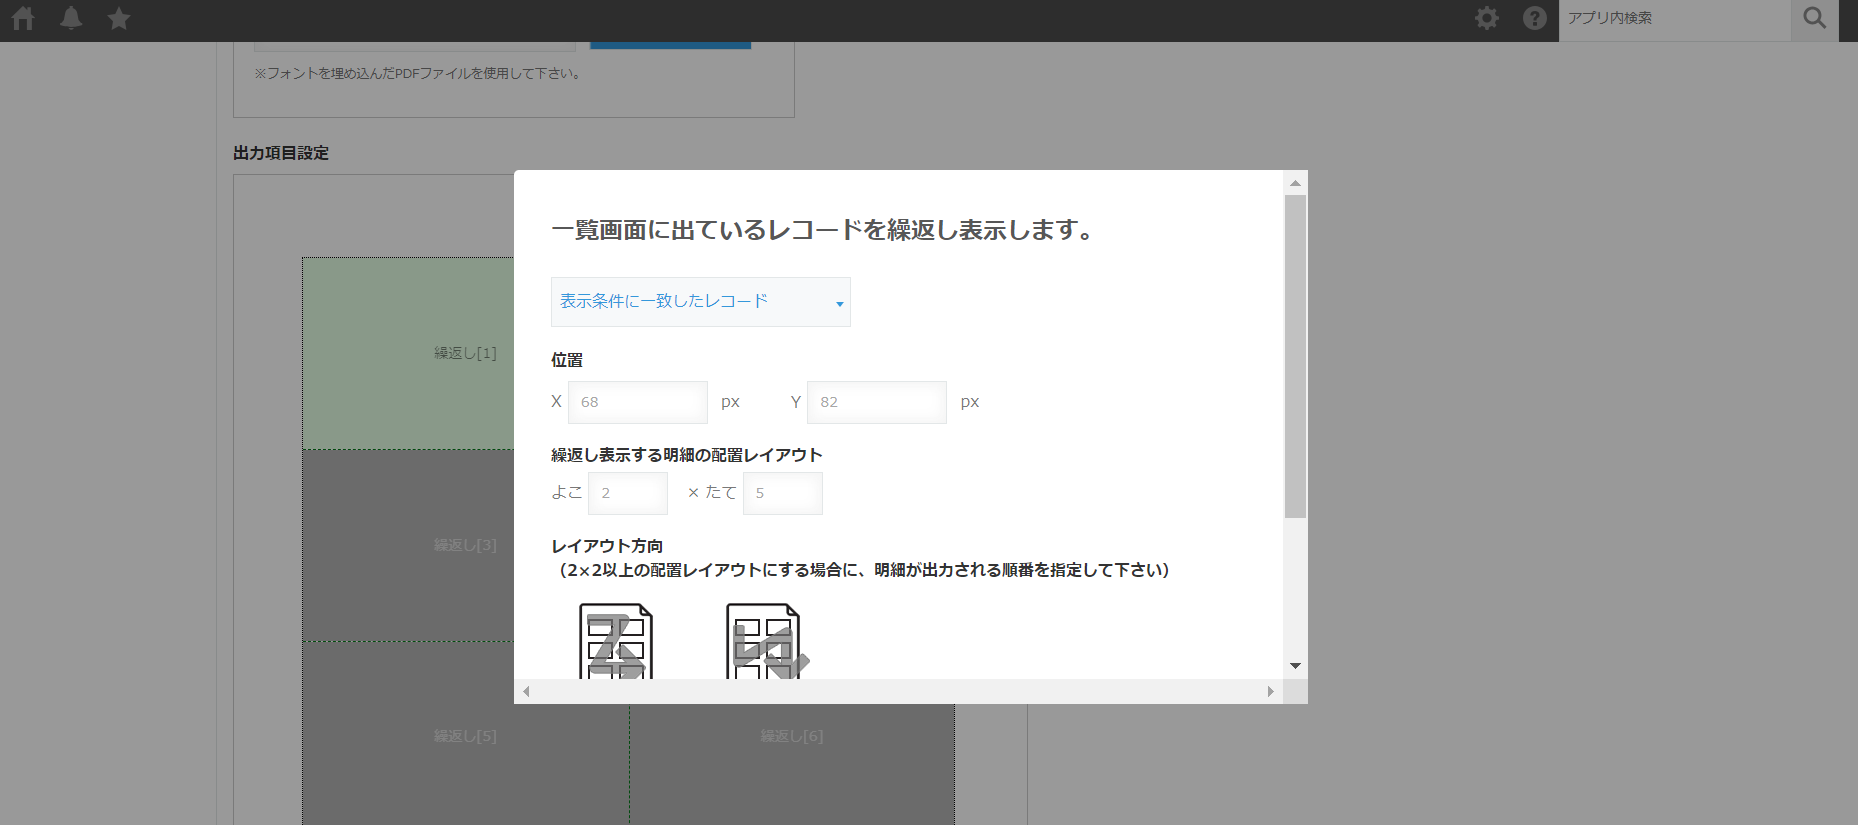The width and height of the screenshot is (1858, 825).
Task: Click the 出力項目設定 heading
Action: [281, 153]
